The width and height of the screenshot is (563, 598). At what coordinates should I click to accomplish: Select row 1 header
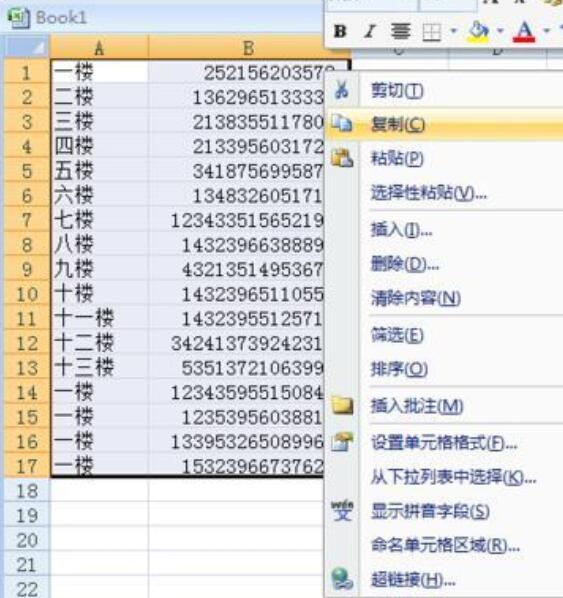tap(27, 72)
